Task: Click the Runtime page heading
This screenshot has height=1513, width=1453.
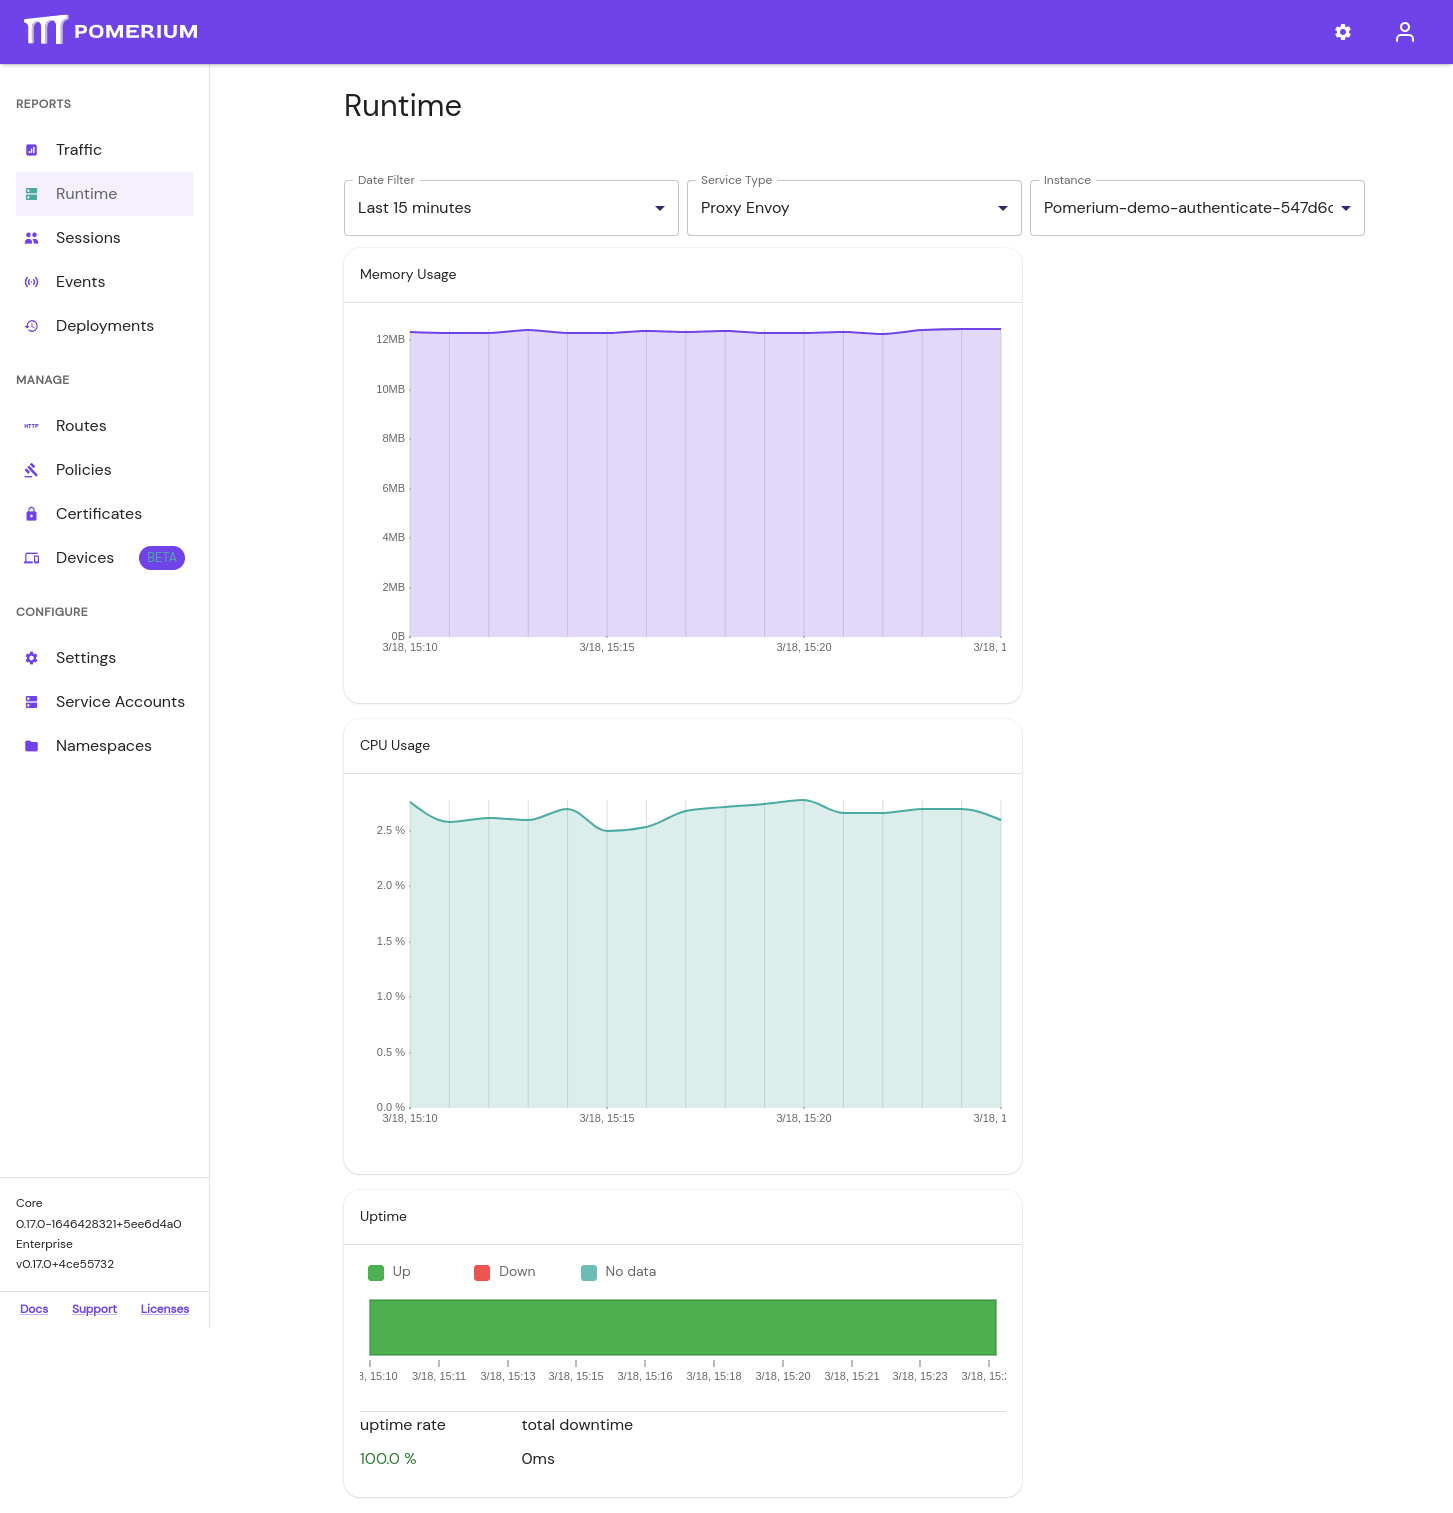Action: 403,106
